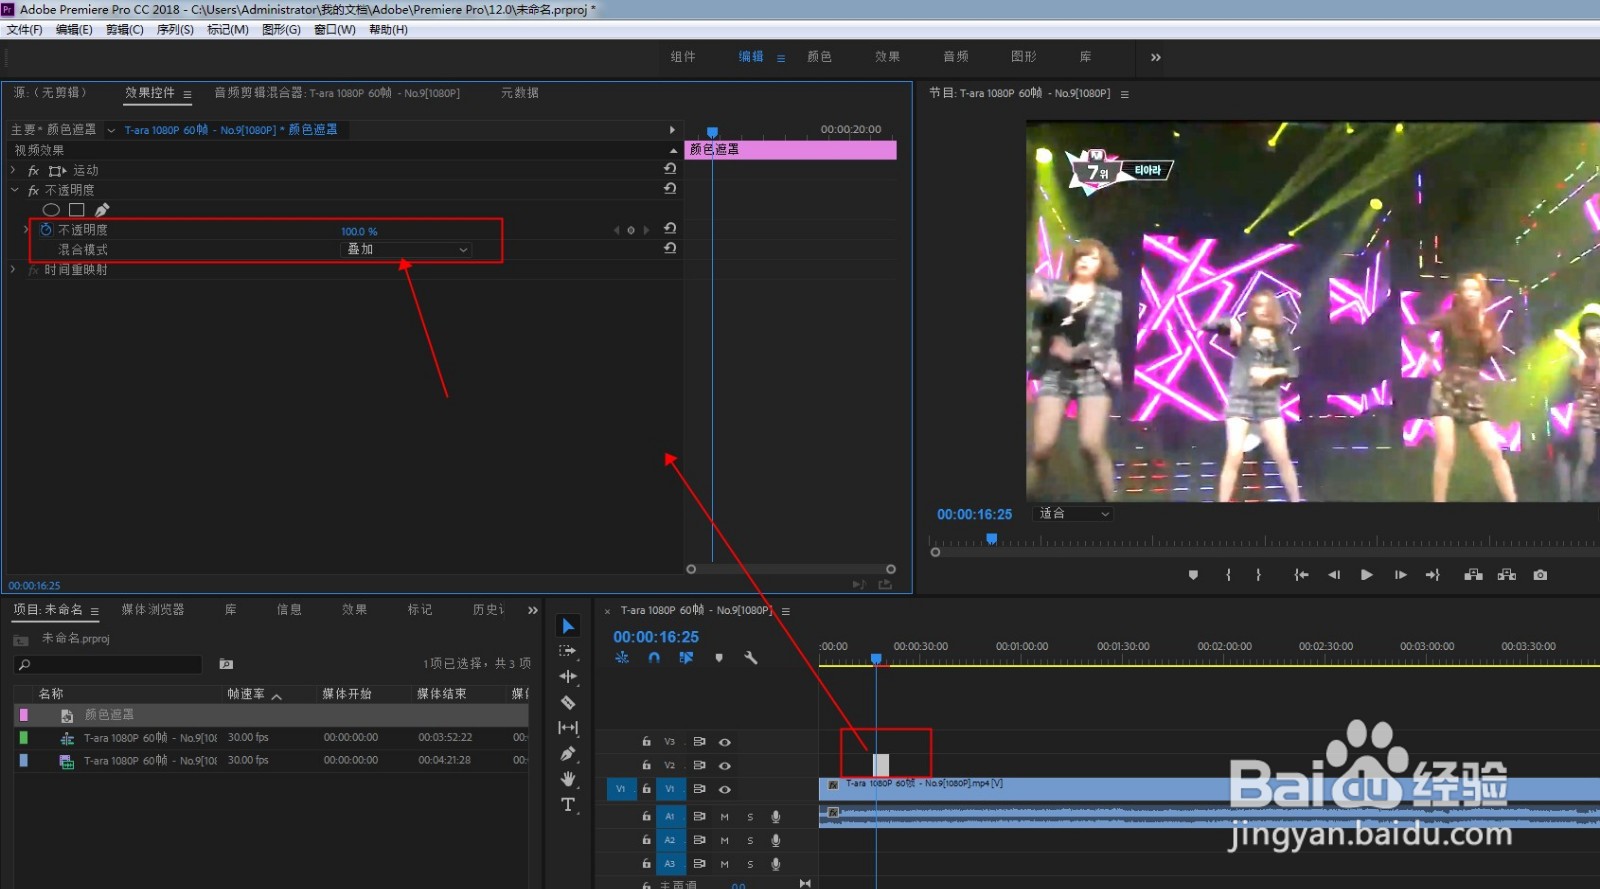Step back one frame

1334,575
